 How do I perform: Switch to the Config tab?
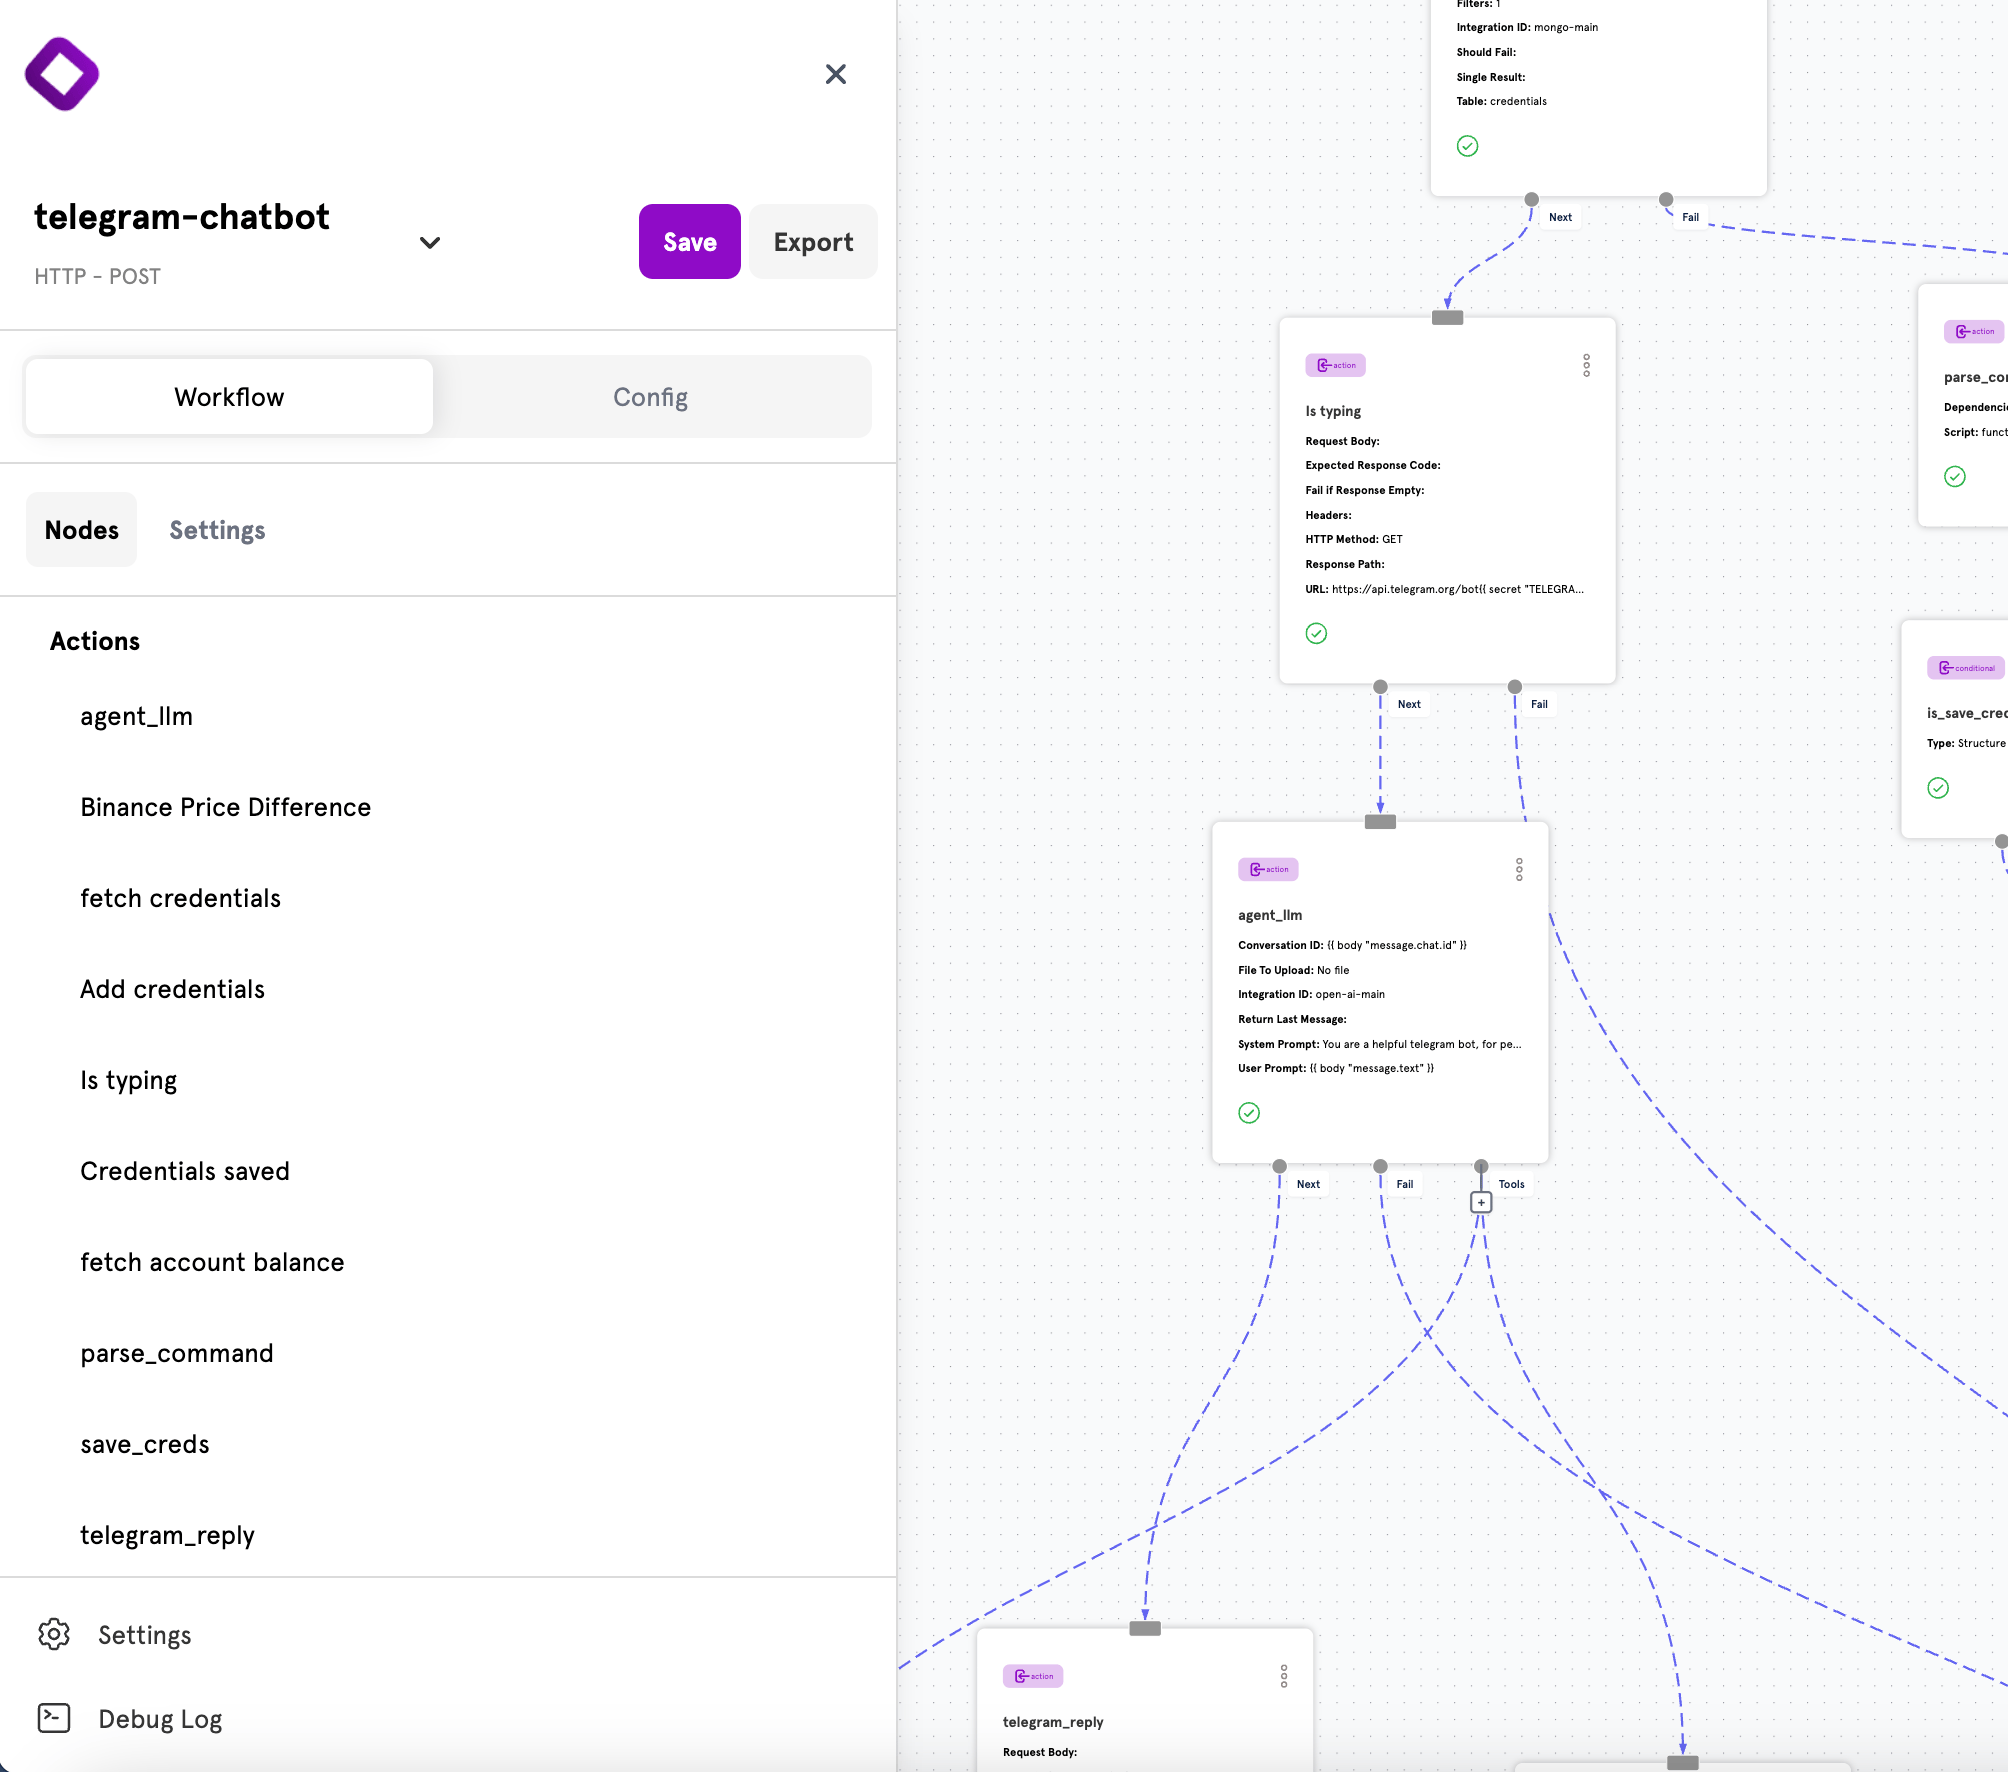[x=650, y=397]
